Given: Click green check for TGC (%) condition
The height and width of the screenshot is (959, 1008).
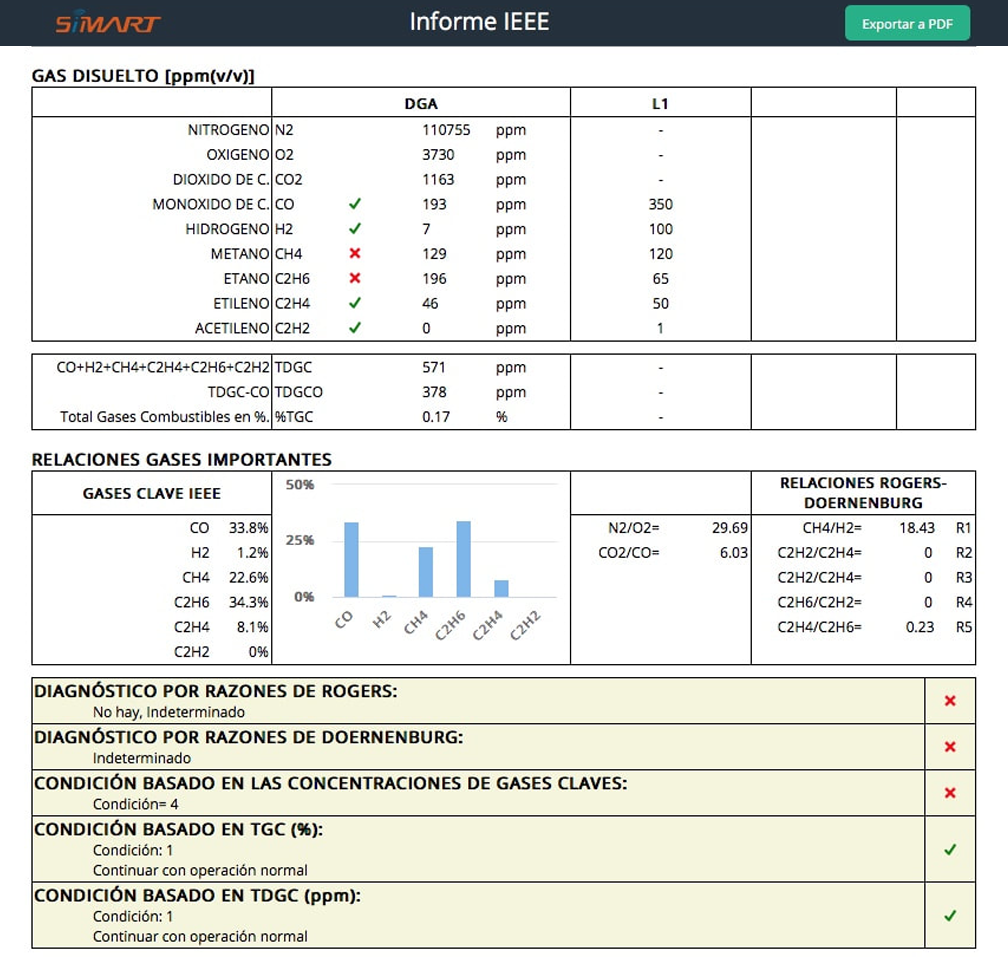Looking at the screenshot, I should tap(950, 850).
